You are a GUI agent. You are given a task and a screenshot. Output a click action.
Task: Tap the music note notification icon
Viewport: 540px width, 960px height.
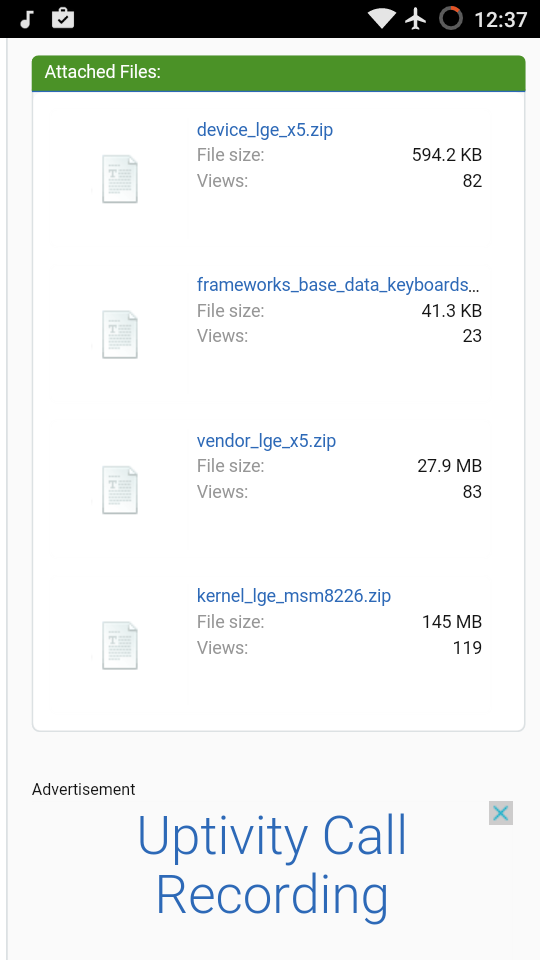point(26,19)
